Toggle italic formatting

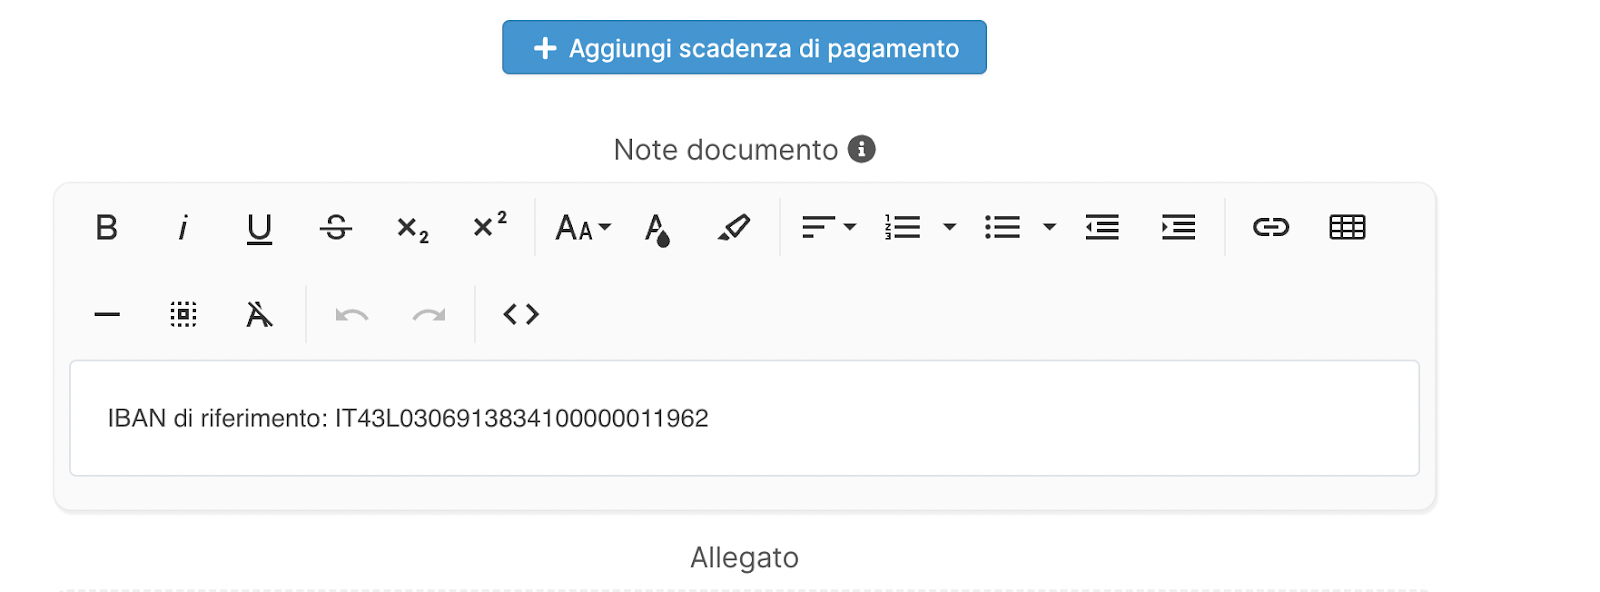183,228
